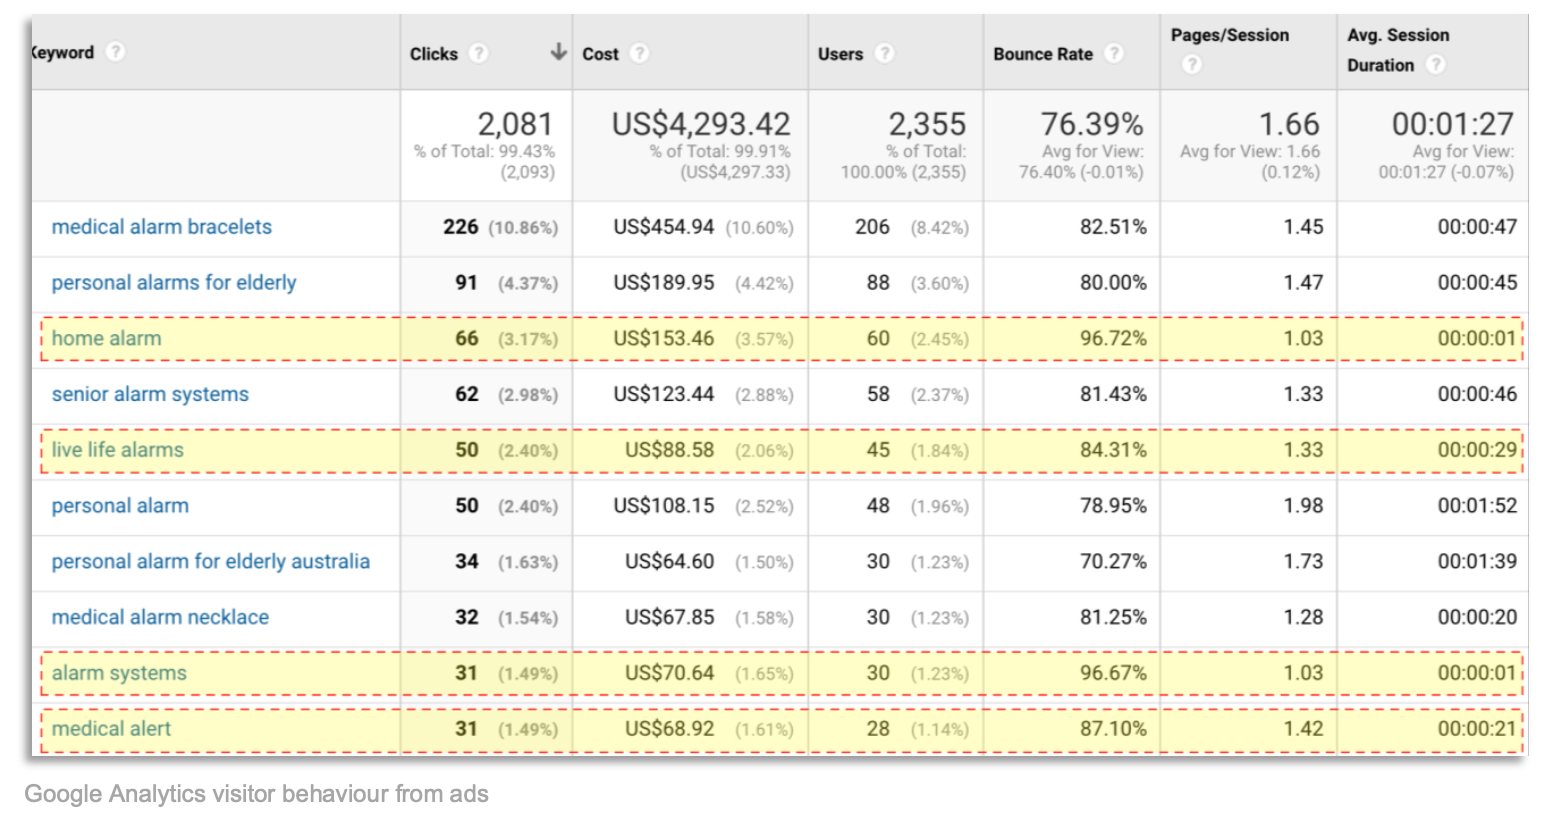Select bounce rate 96.67% cell
Image resolution: width=1548 pixels, height=820 pixels.
(x=1113, y=673)
